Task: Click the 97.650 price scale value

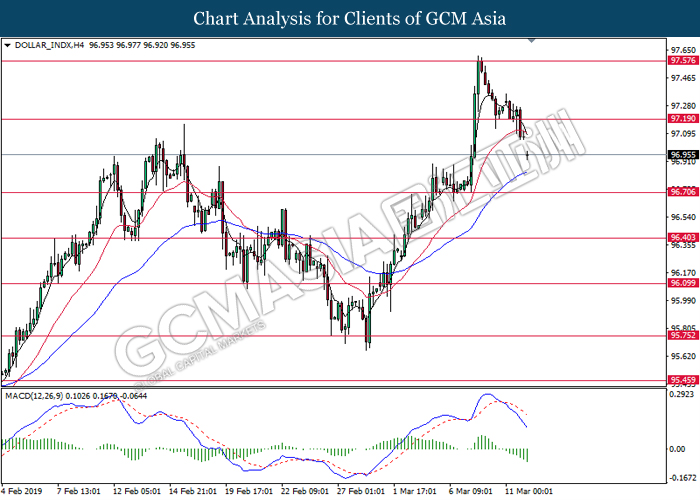Action: pos(683,50)
